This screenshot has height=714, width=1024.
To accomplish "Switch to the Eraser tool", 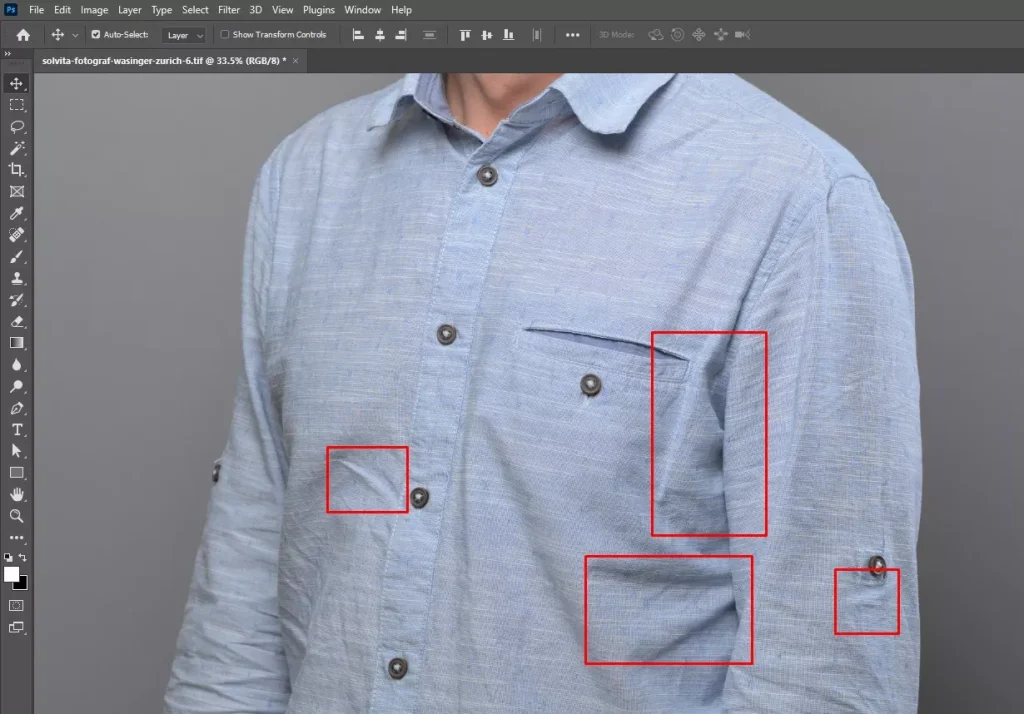I will [x=17, y=322].
